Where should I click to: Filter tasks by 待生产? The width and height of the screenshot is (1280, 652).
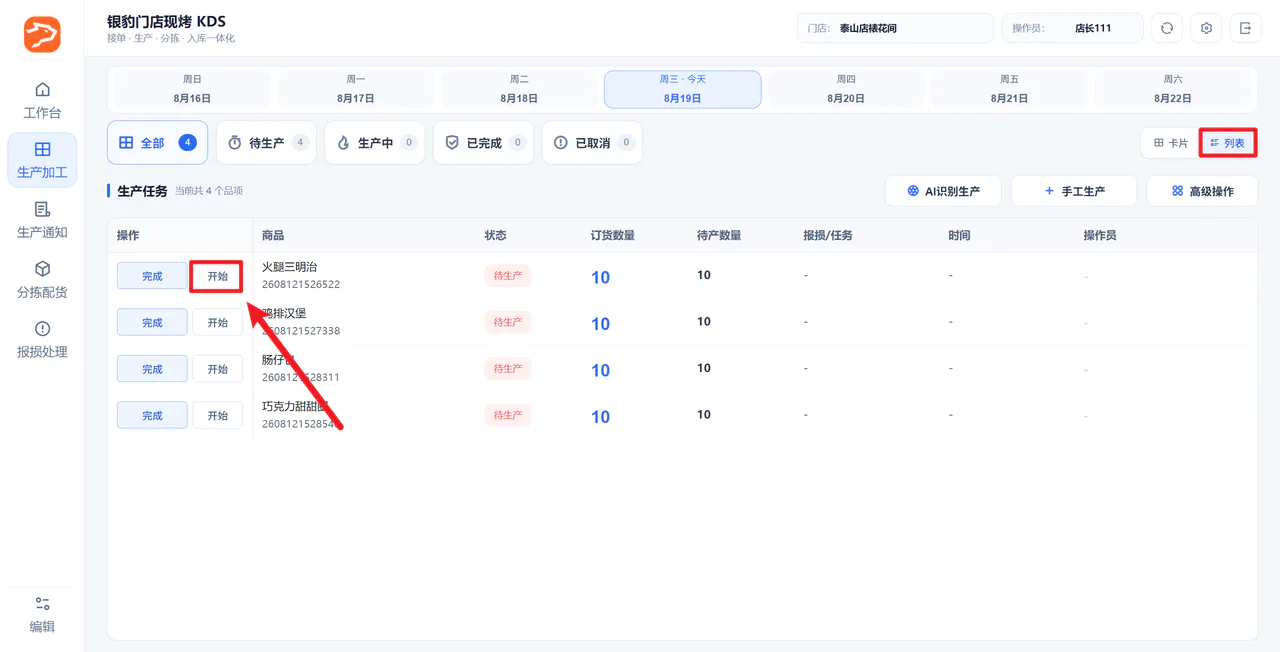tap(266, 143)
